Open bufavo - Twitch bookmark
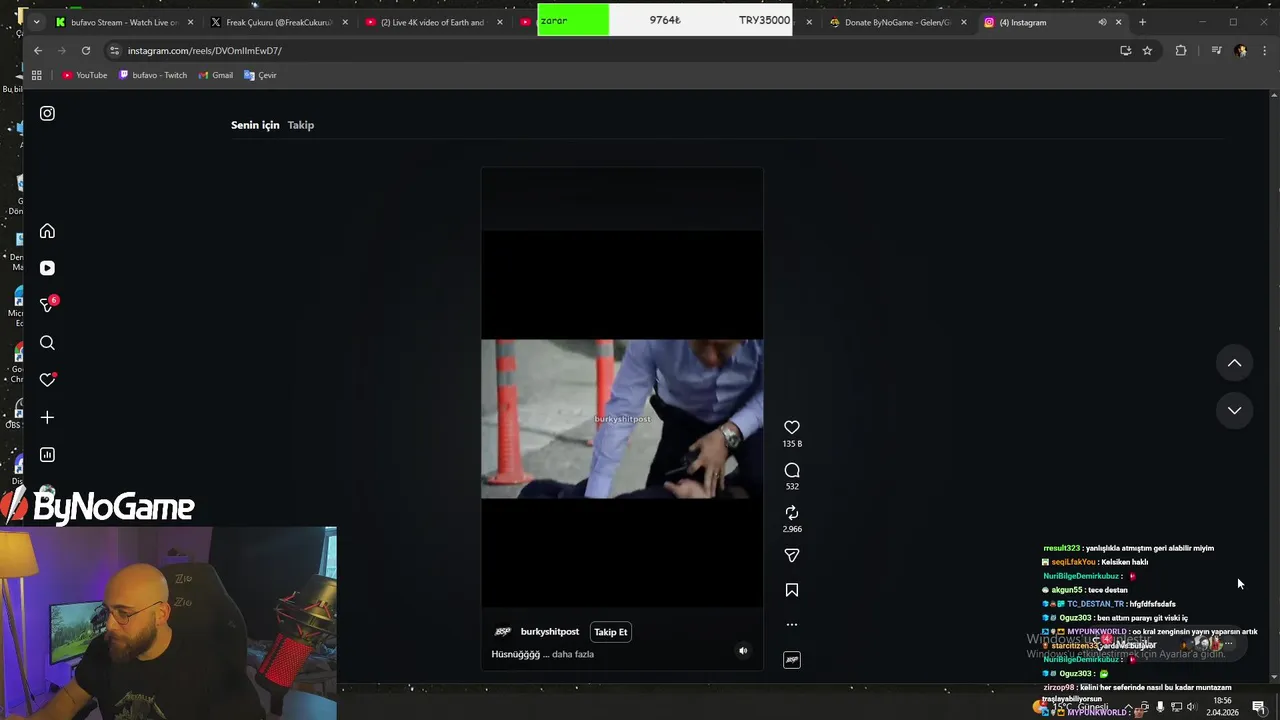The width and height of the screenshot is (1280, 720). pyautogui.click(x=153, y=75)
